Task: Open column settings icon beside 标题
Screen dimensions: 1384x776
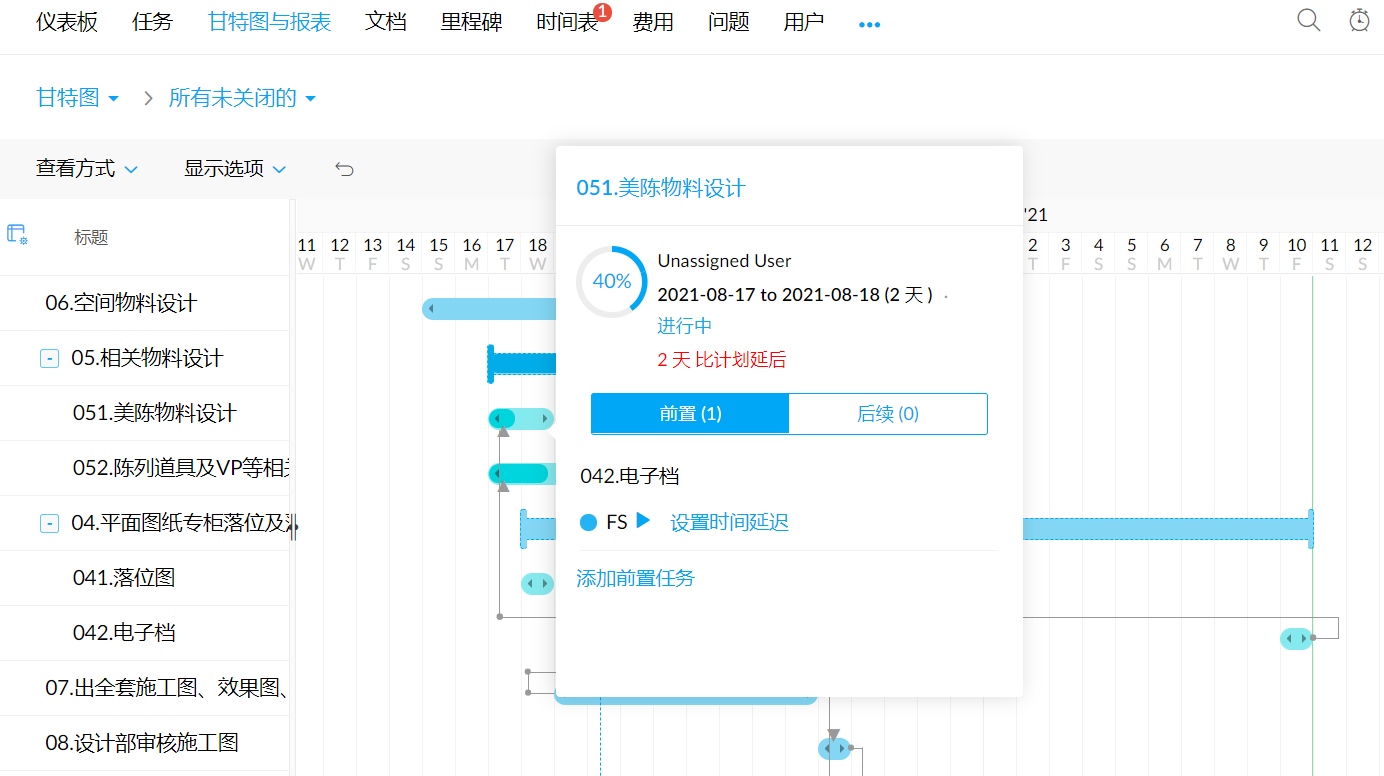Action: [x=17, y=235]
